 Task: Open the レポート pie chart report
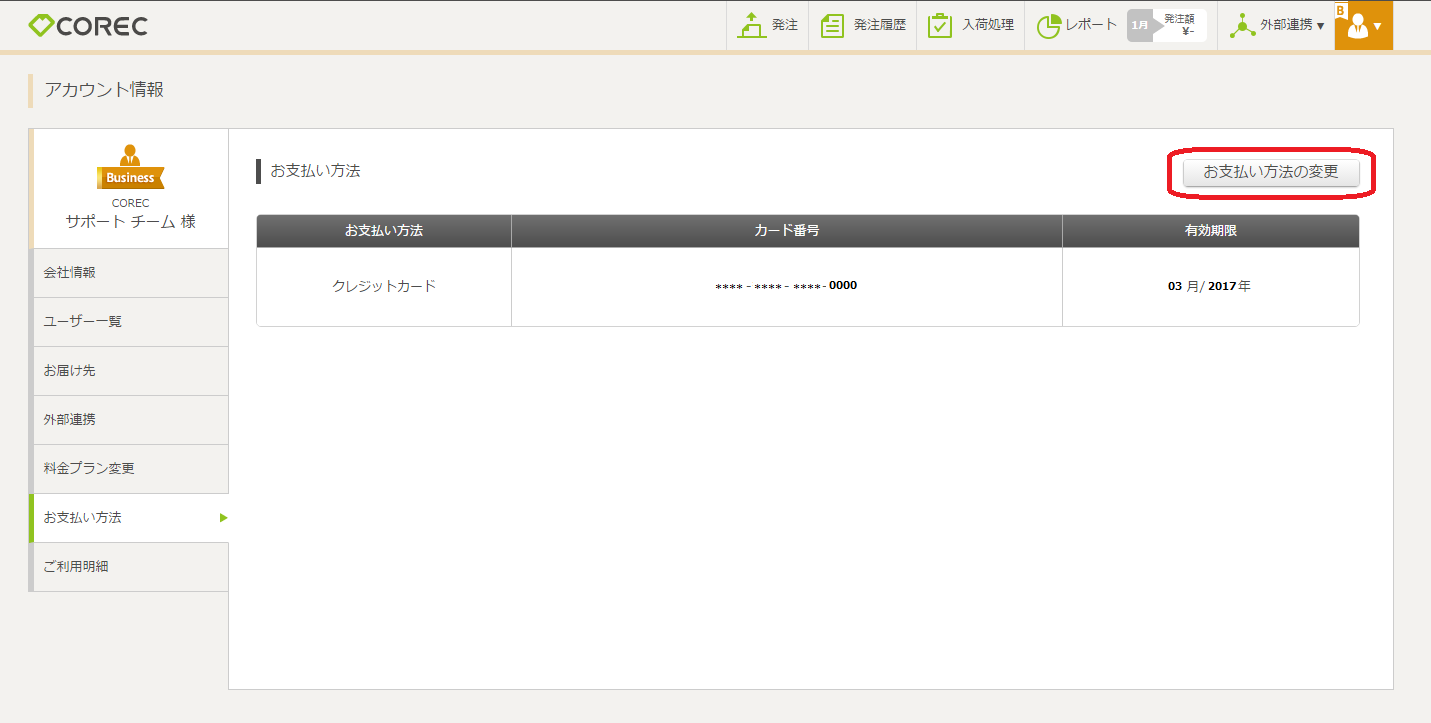tap(1076, 26)
